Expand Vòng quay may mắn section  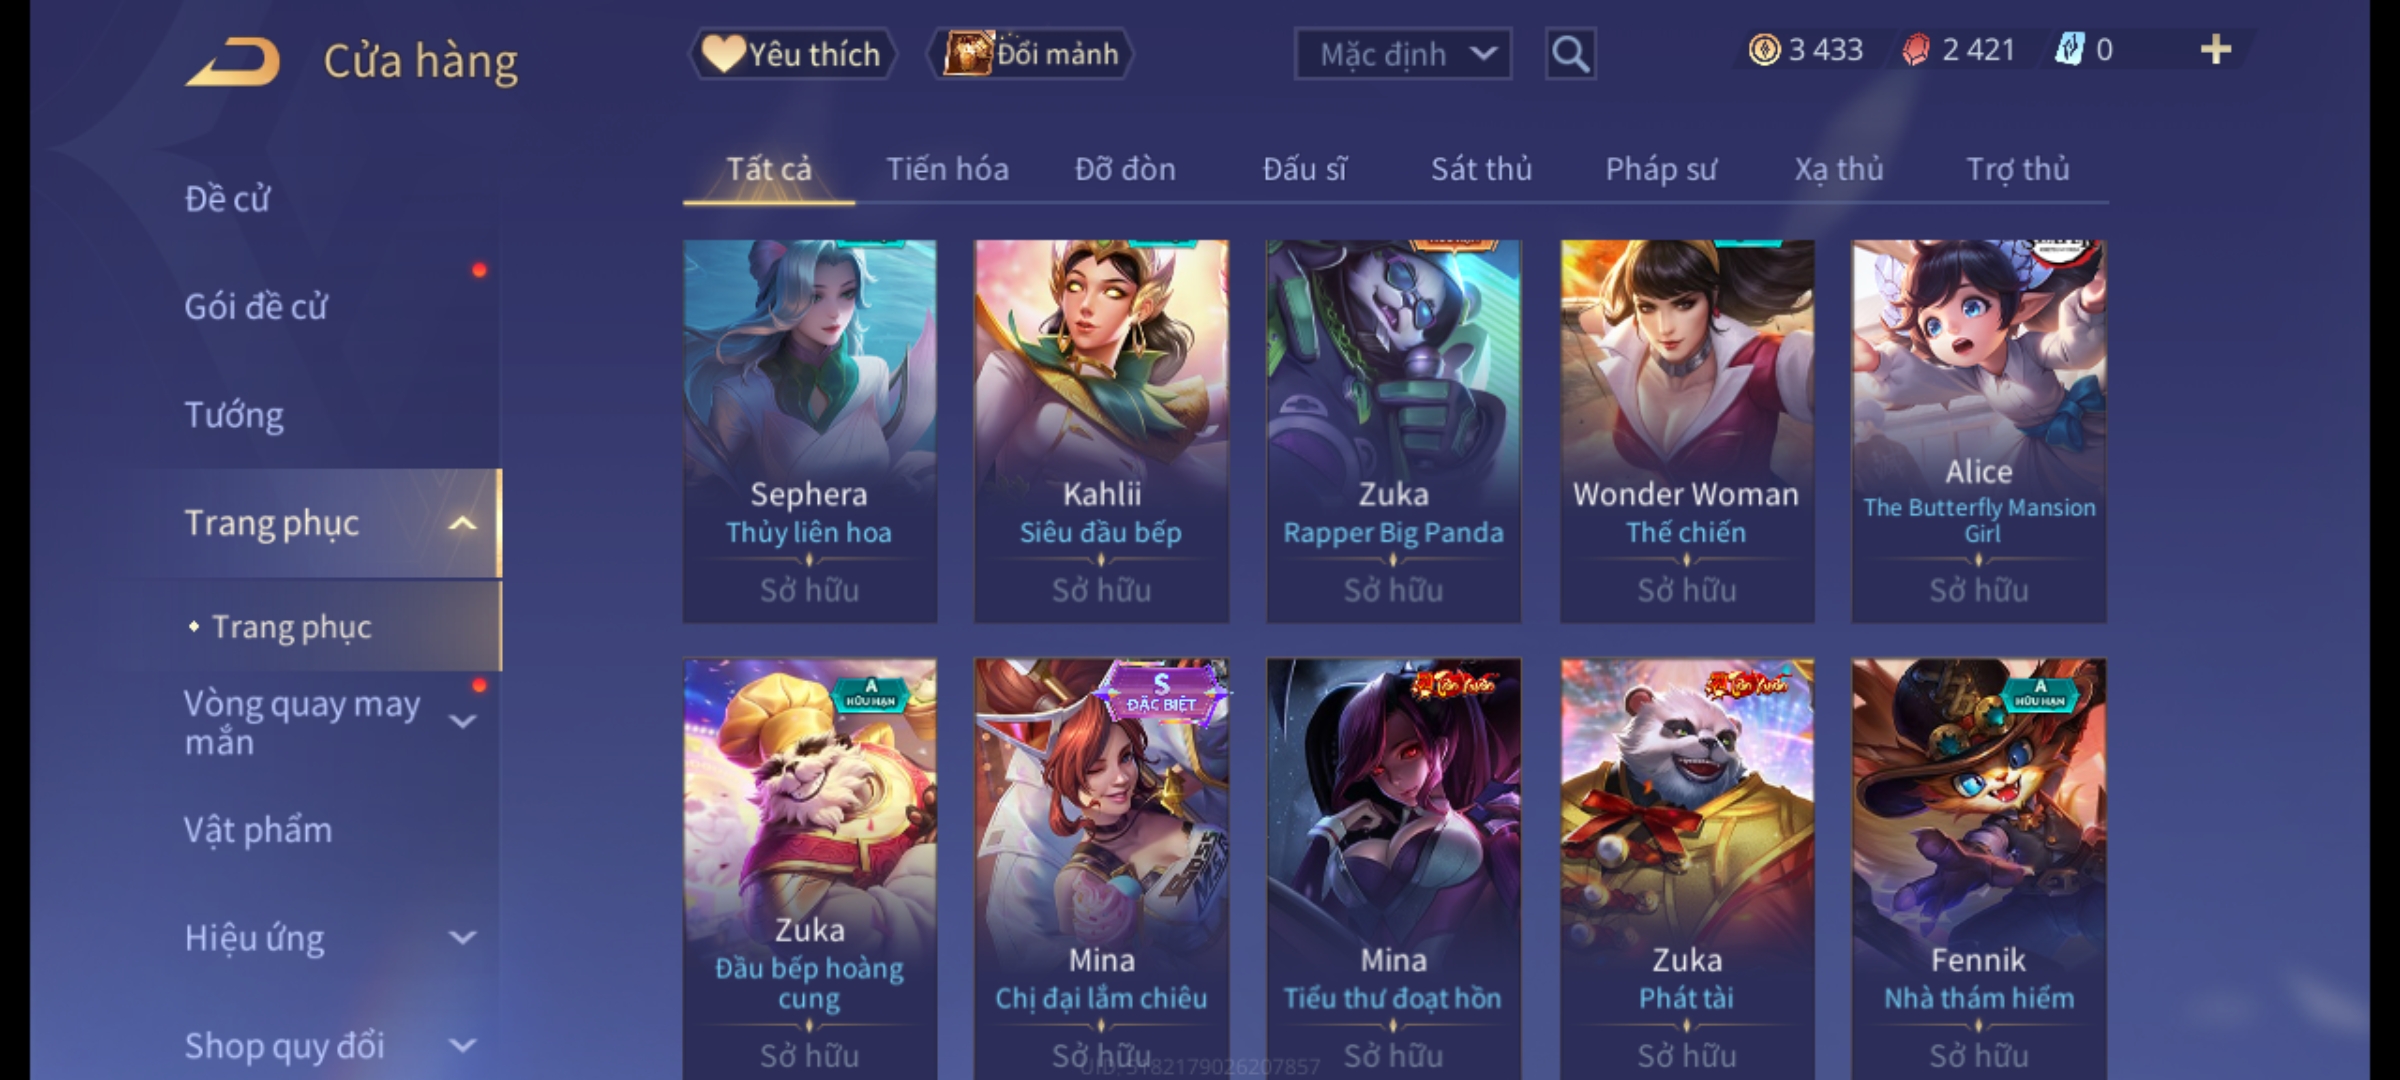click(462, 722)
